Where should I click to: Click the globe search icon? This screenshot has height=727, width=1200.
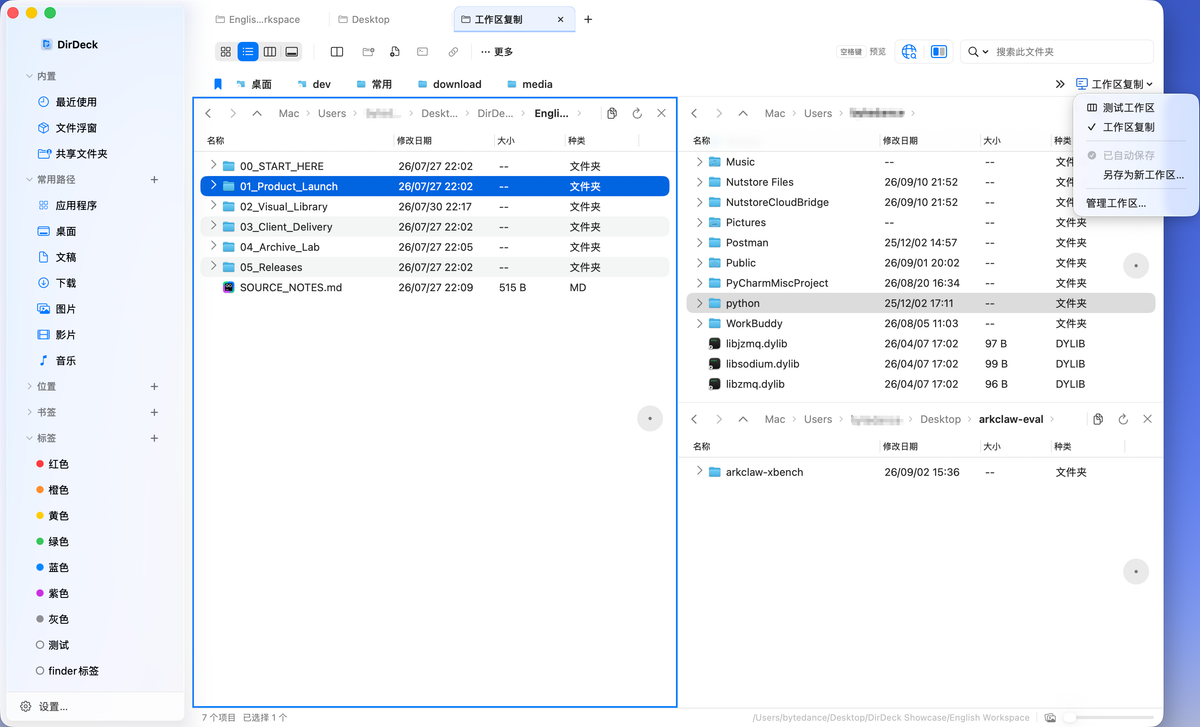pyautogui.click(x=909, y=51)
